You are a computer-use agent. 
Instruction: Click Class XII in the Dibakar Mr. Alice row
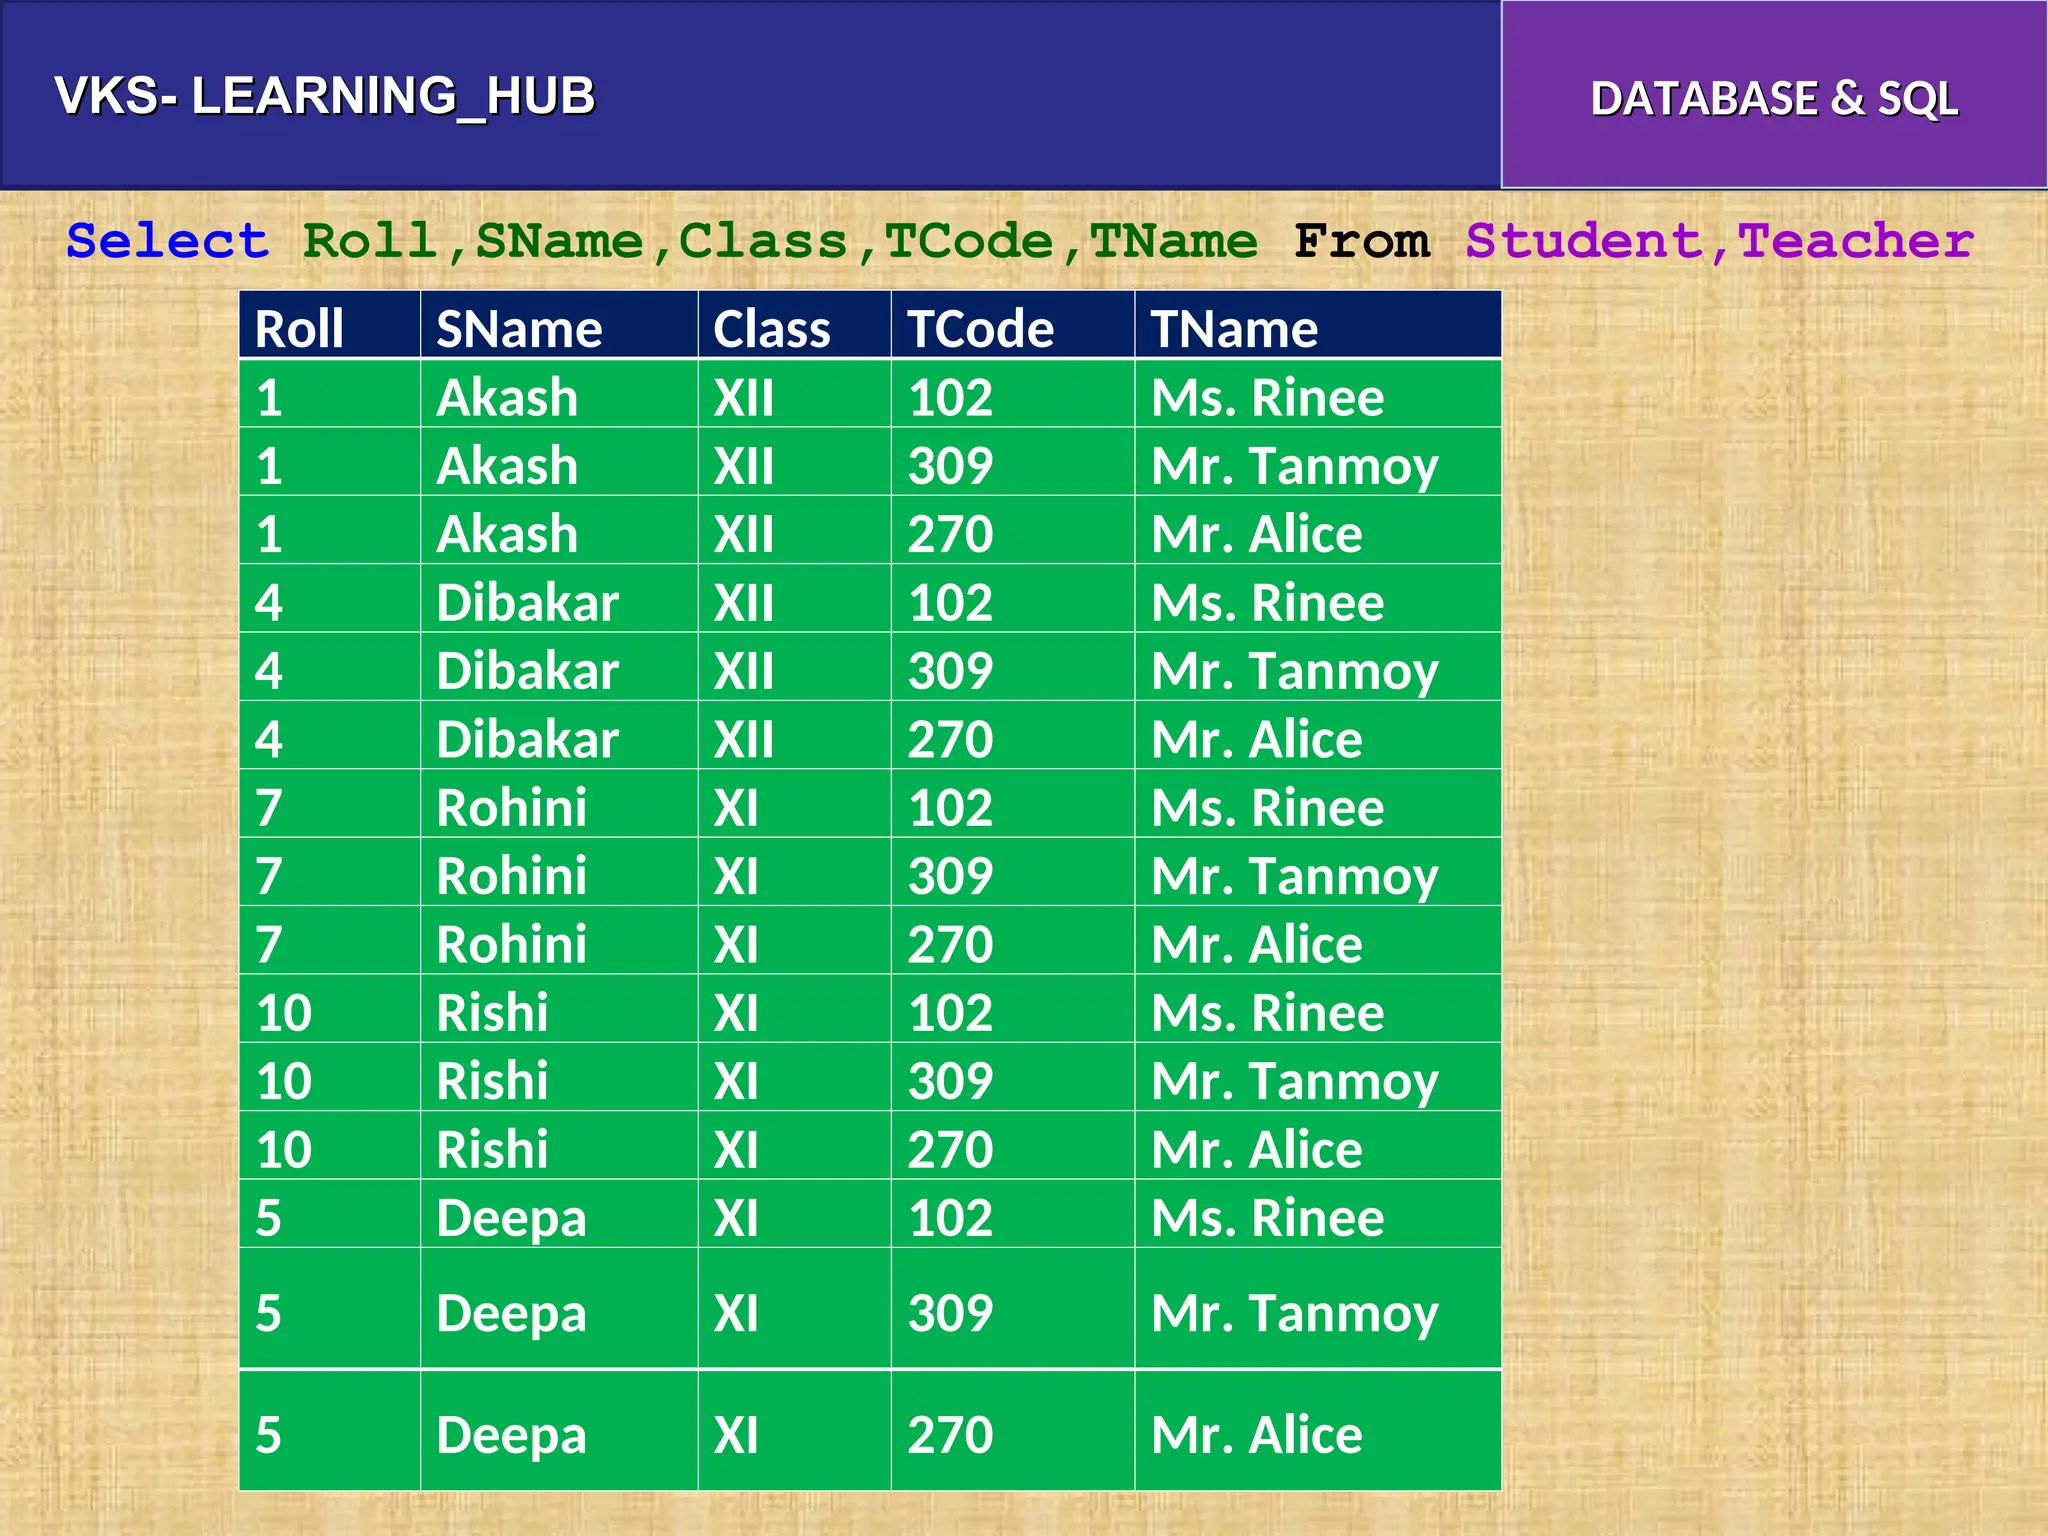(x=743, y=740)
